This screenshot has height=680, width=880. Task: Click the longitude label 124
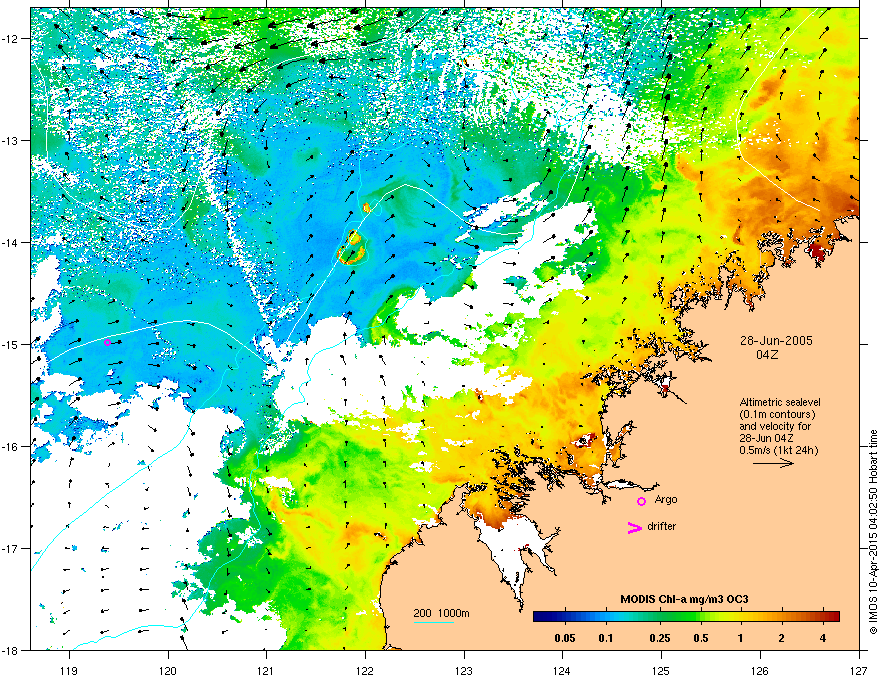[563, 670]
